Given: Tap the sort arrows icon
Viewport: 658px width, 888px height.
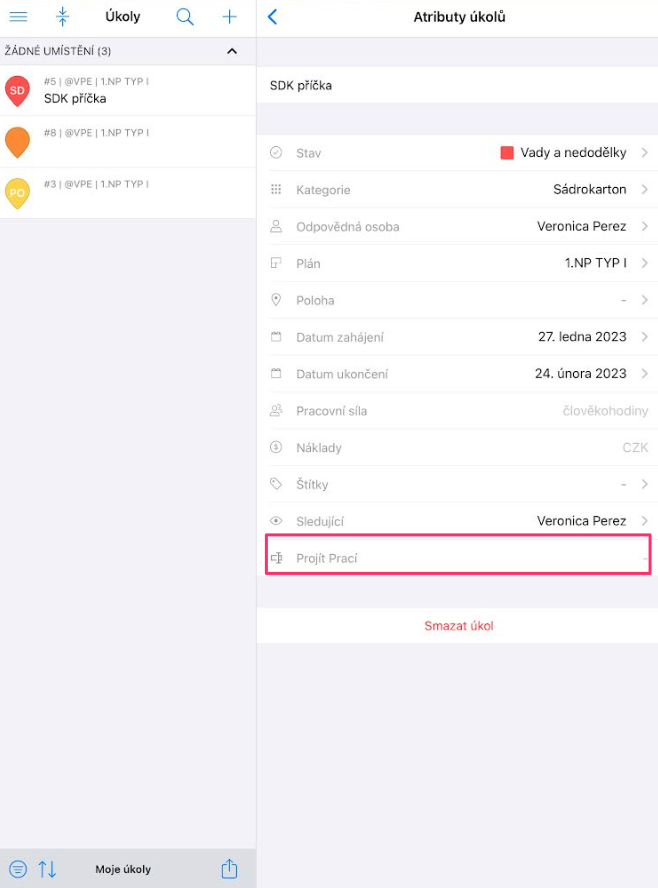Looking at the screenshot, I should [47, 869].
